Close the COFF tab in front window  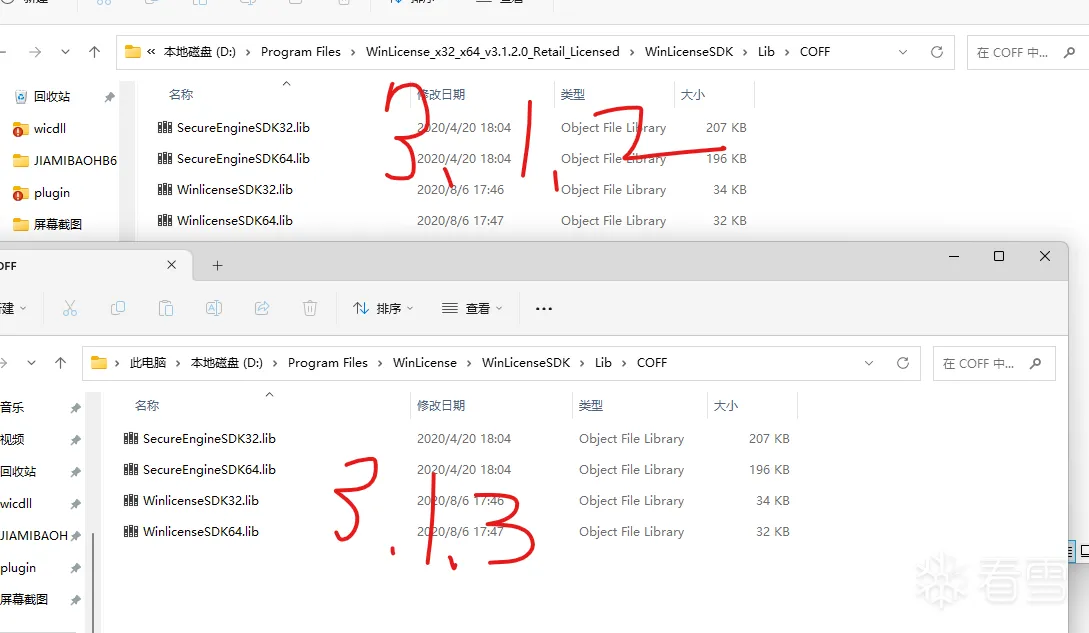172,265
